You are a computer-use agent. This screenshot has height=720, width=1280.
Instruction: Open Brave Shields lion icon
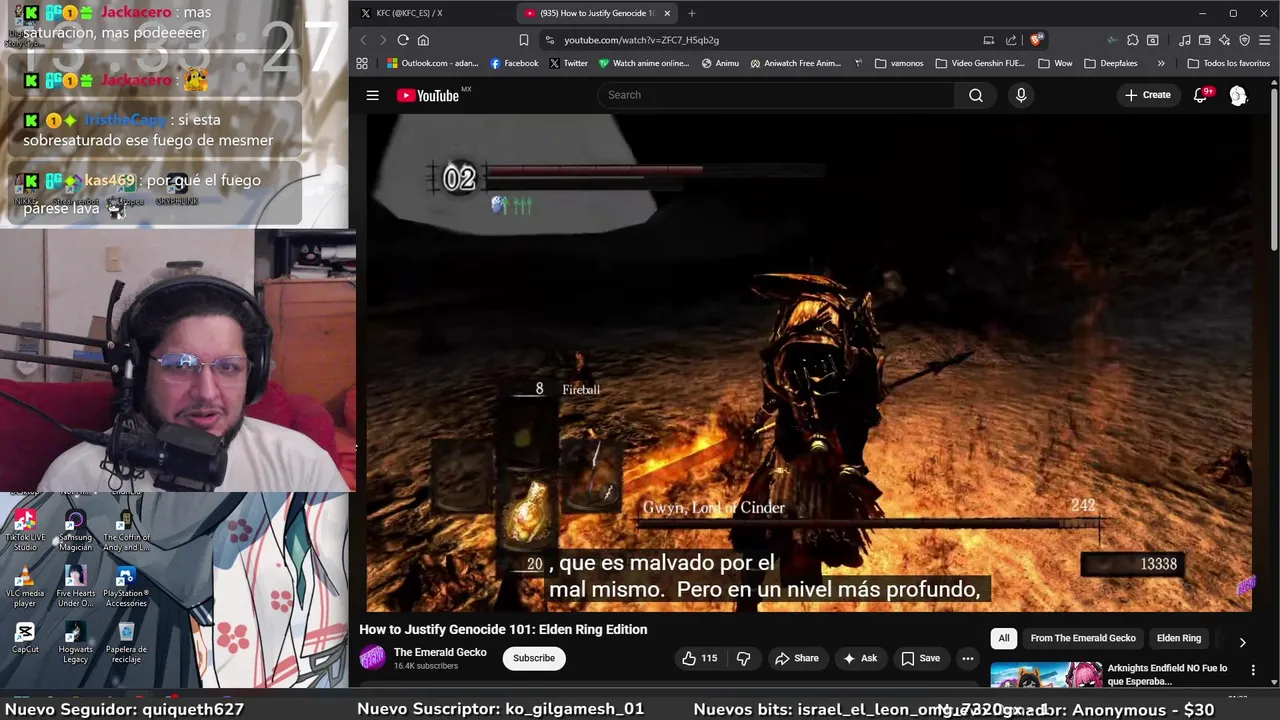point(1037,40)
